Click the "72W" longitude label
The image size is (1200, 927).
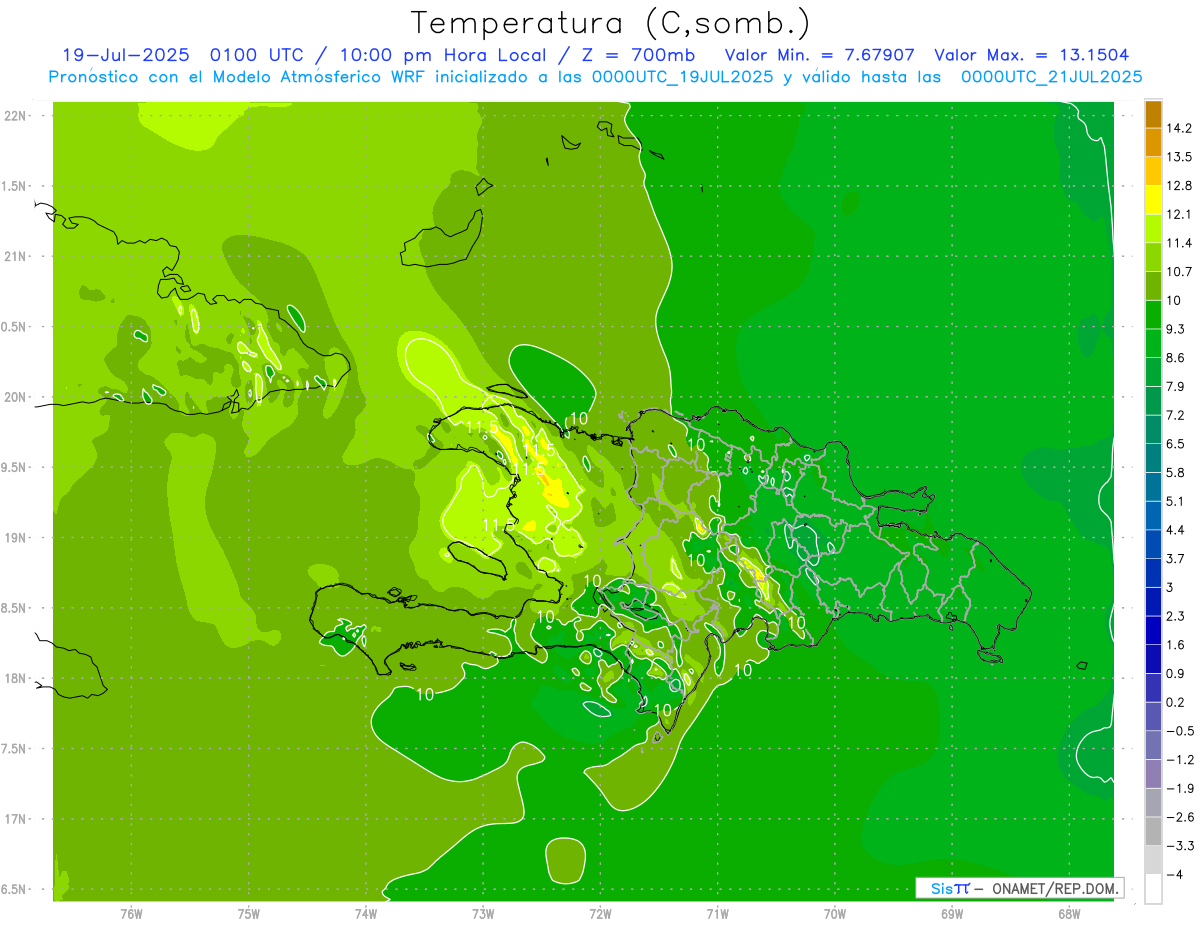point(601,914)
